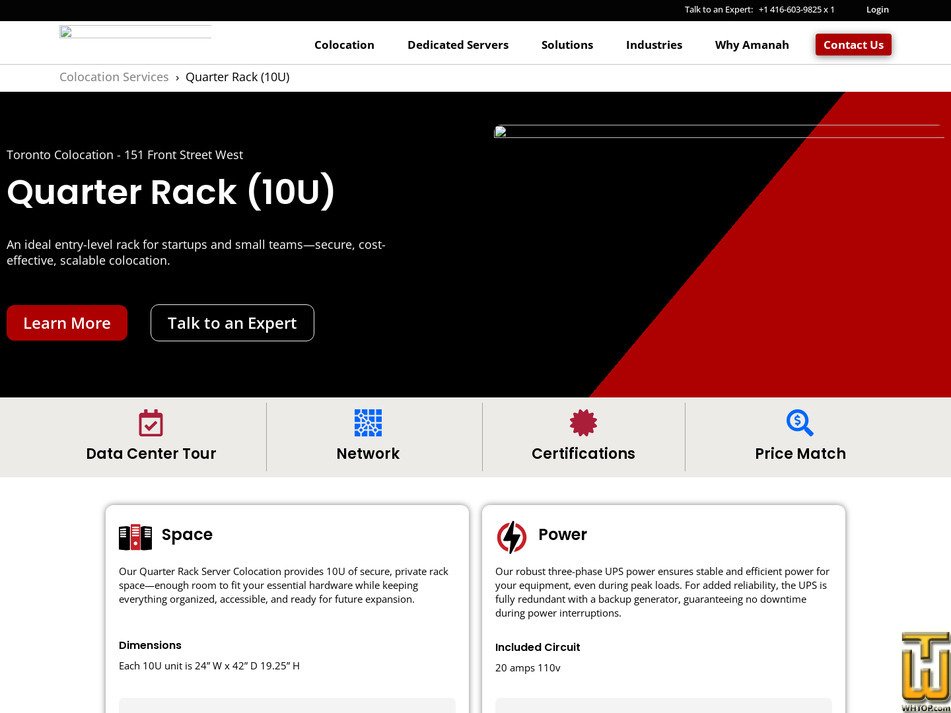Click the Space server racks icon
951x713 pixels.
coord(135,537)
